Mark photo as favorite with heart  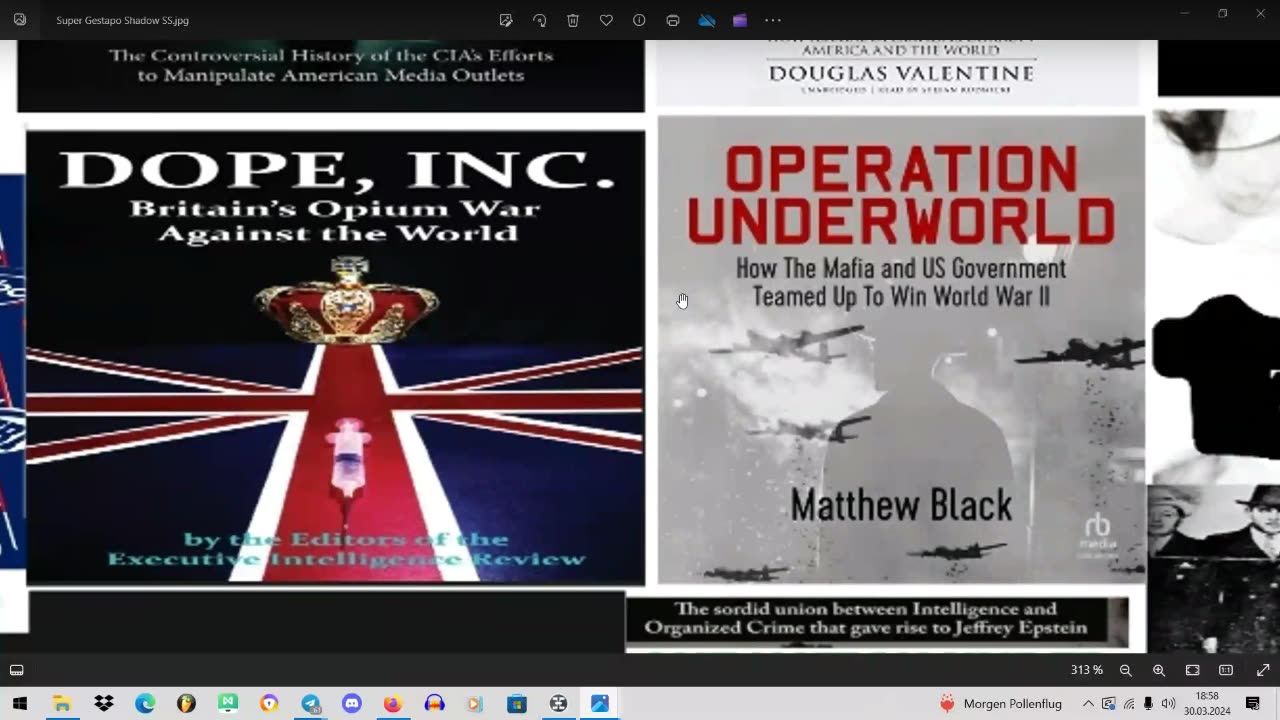606,20
